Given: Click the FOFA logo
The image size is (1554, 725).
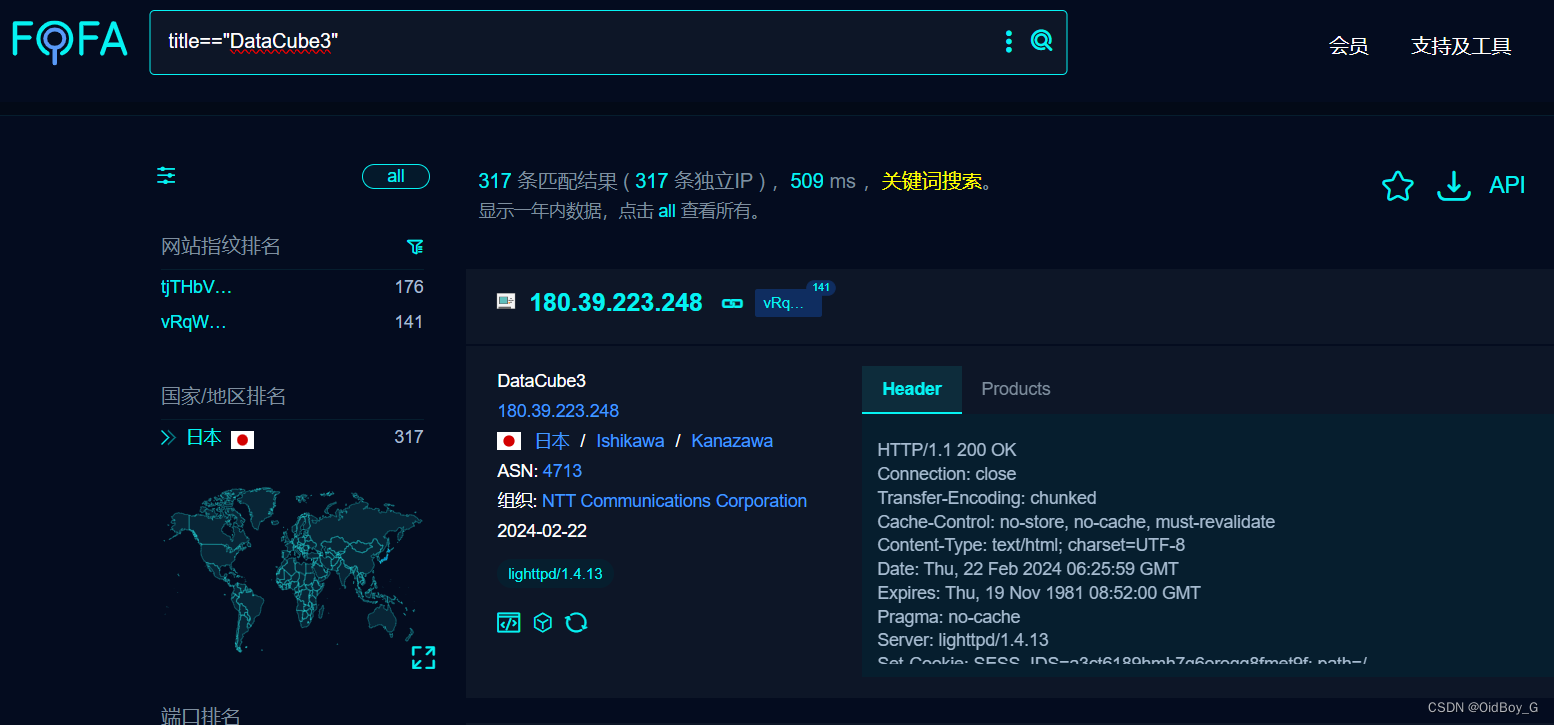Looking at the screenshot, I should [70, 41].
